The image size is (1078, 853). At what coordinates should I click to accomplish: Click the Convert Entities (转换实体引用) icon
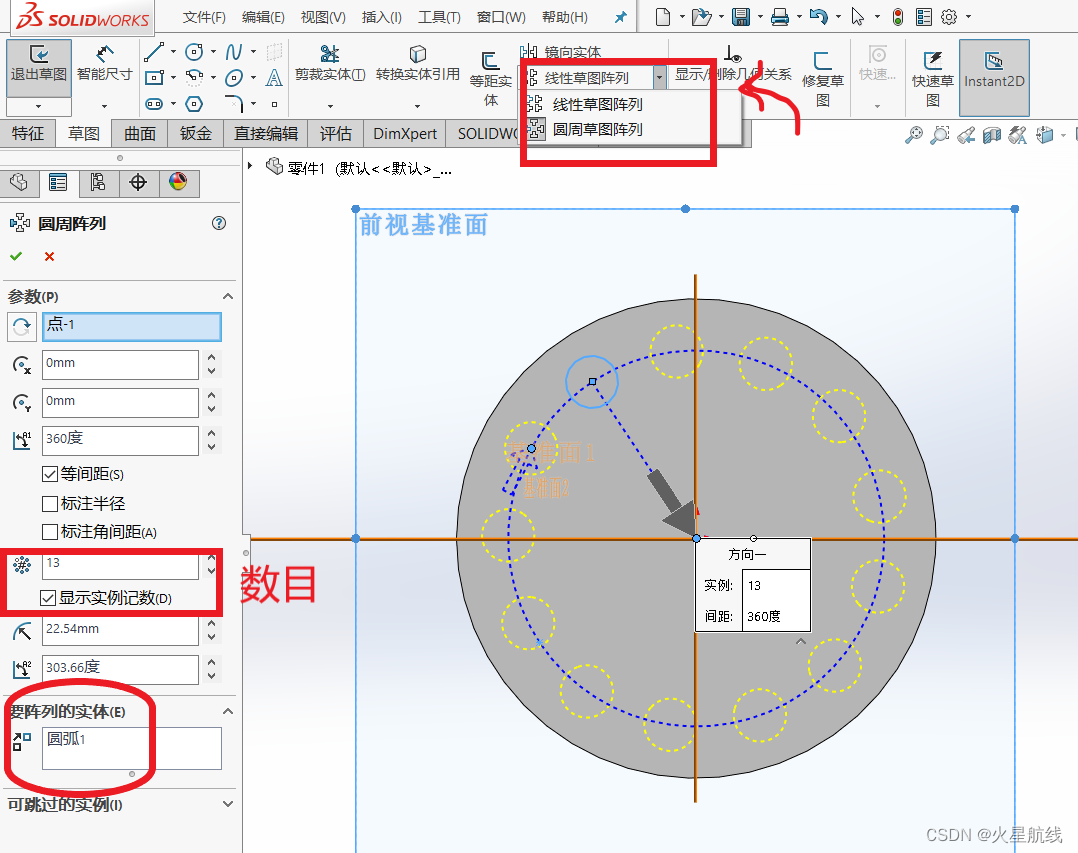point(417,62)
